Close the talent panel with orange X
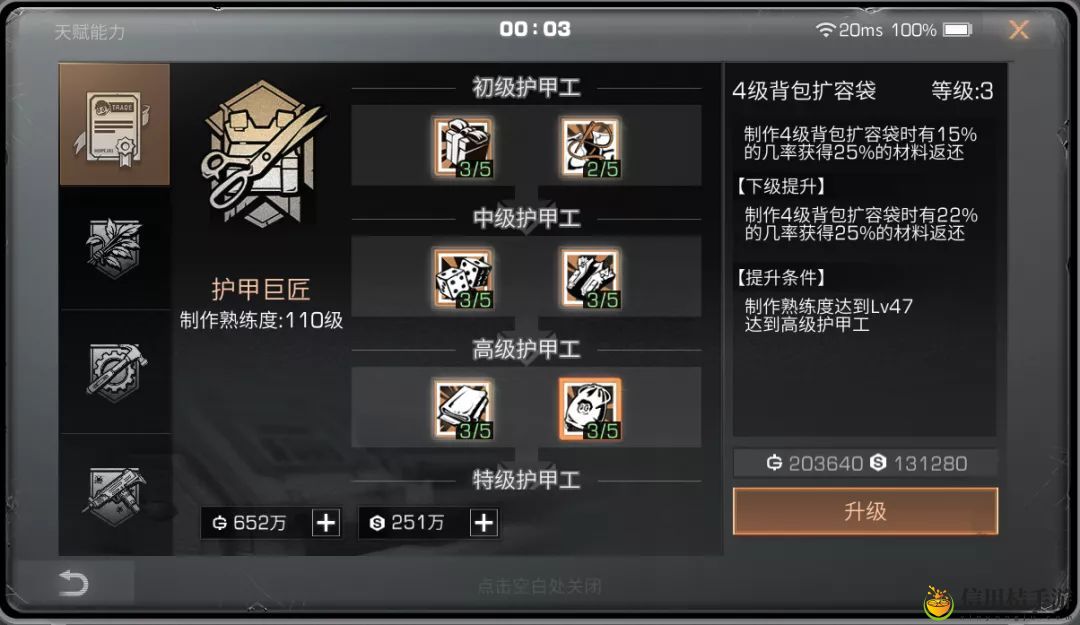The height and width of the screenshot is (625, 1080). coord(1019,30)
